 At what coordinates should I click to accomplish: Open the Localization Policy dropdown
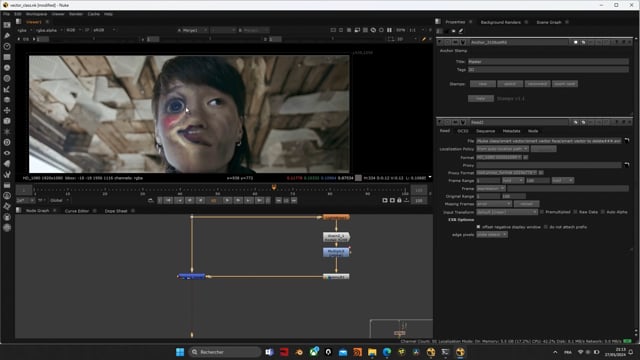tap(502, 149)
